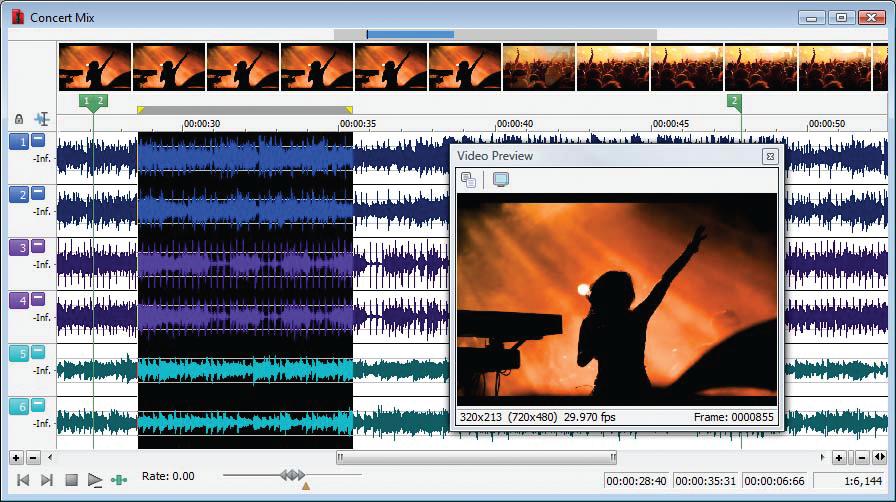This screenshot has height=502, width=896.
Task: Click the blue overview bar at top
Action: pyautogui.click(x=410, y=34)
